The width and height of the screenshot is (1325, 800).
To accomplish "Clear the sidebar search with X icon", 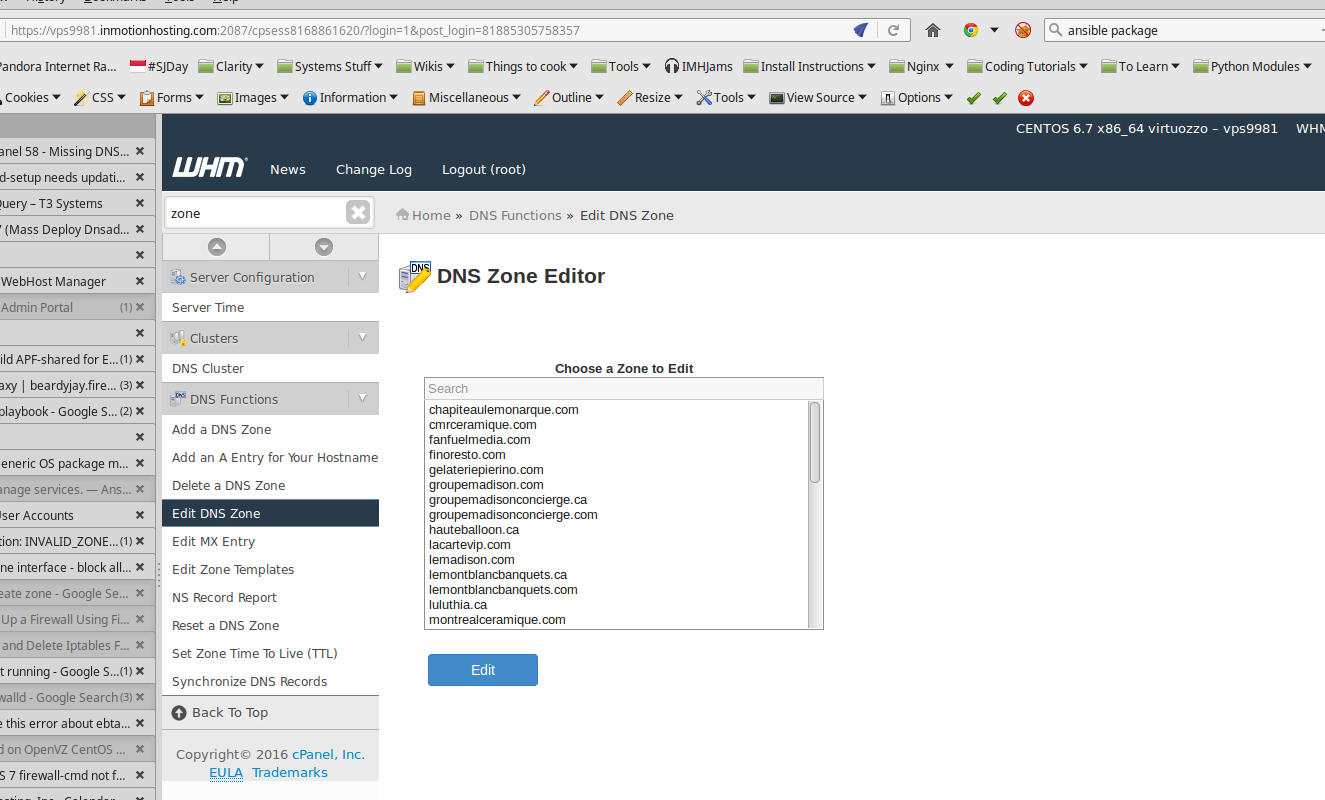I will click(x=358, y=212).
